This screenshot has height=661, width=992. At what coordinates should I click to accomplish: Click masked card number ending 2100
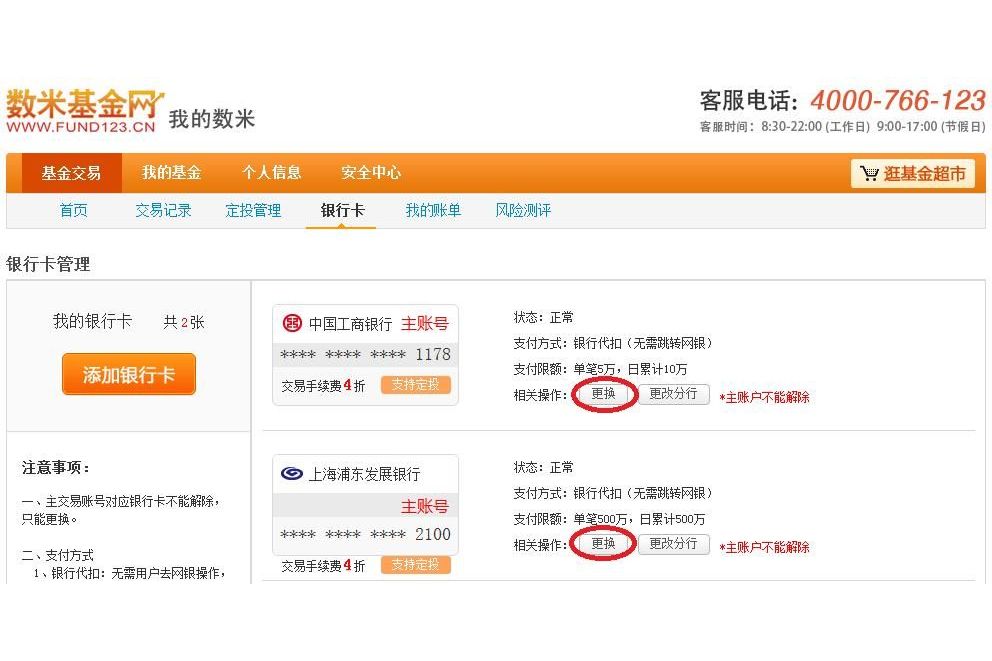(365, 534)
